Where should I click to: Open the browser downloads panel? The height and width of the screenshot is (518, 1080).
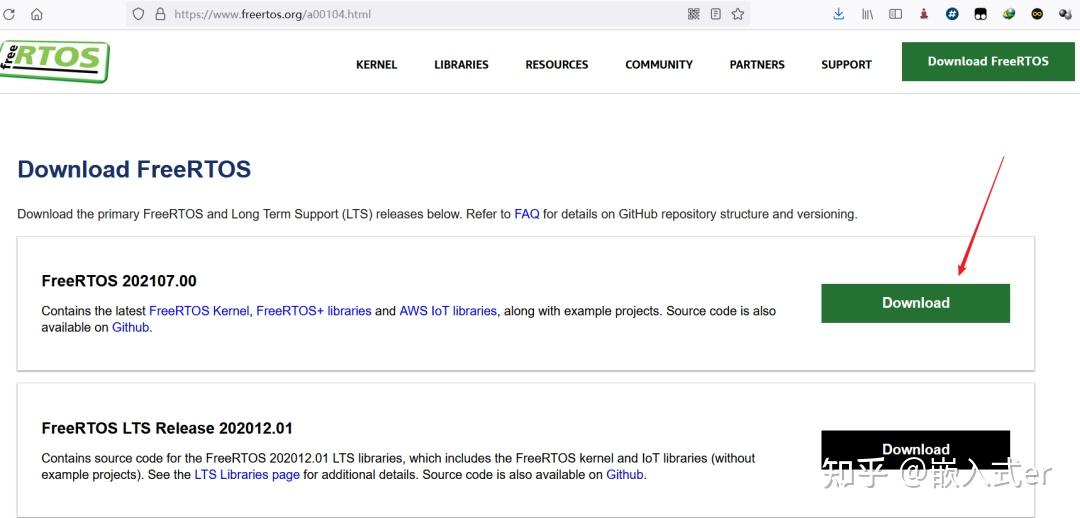(839, 14)
